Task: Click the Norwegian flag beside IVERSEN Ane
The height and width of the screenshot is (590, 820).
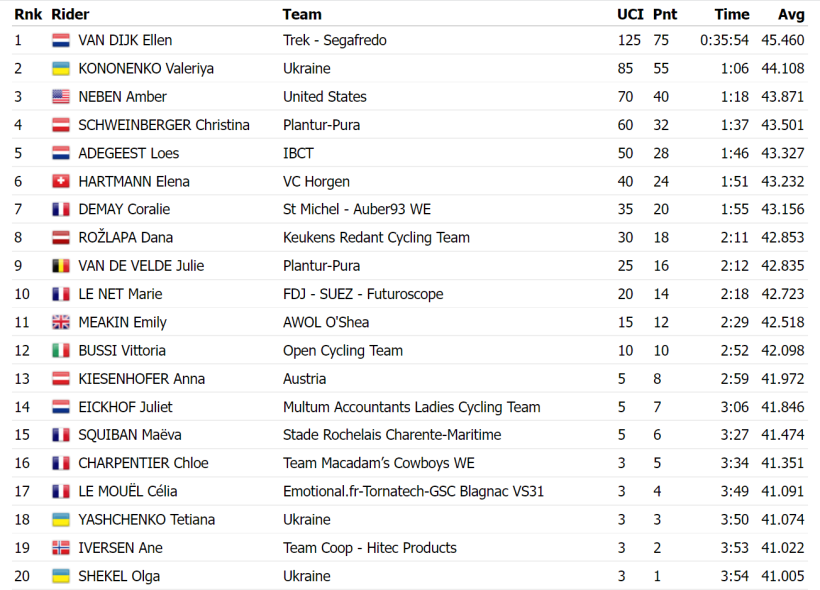Action: [x=61, y=548]
